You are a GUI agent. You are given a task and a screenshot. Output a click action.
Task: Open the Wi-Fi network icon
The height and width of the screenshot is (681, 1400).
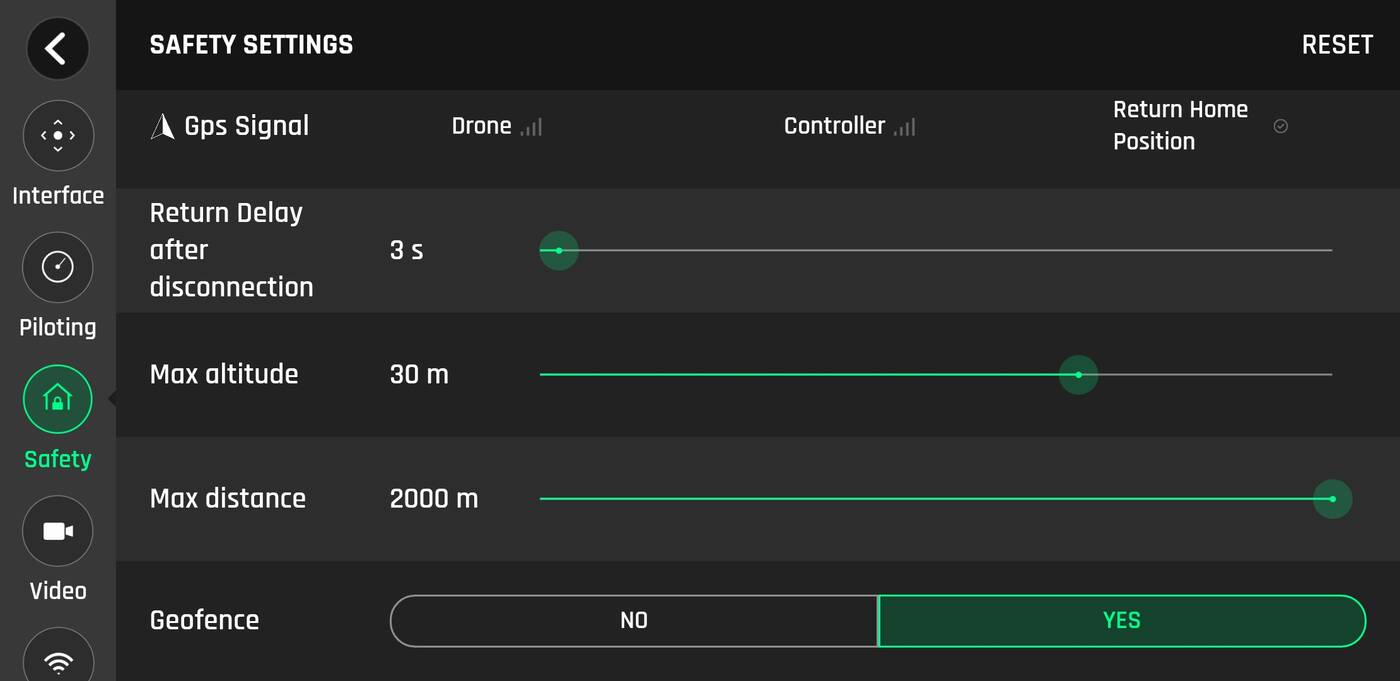(x=58, y=660)
